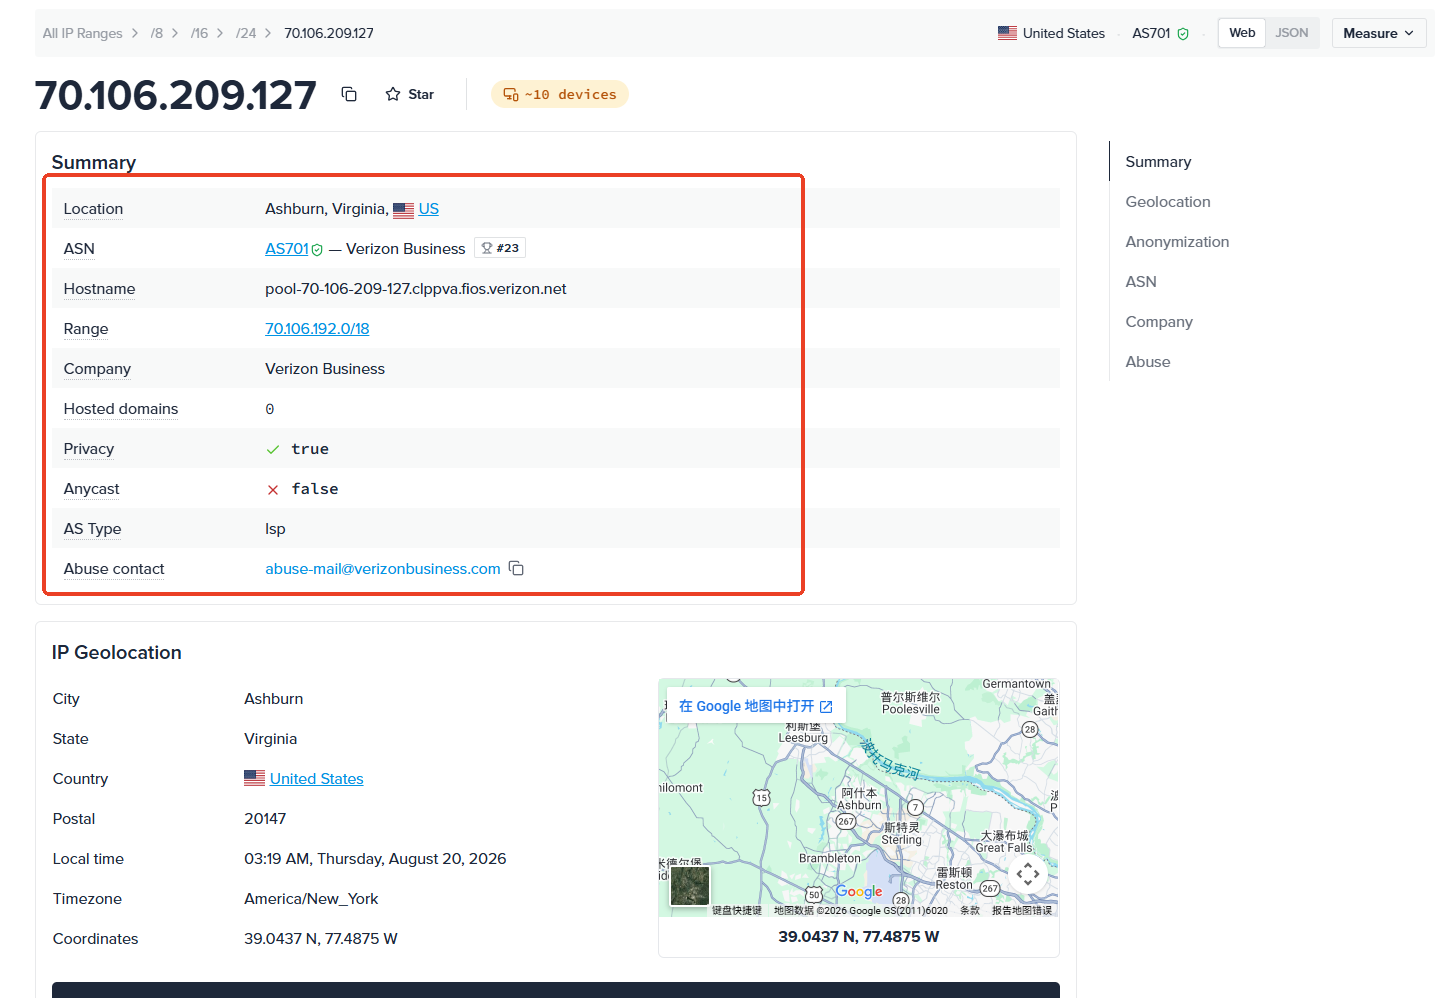Click the abuse-mail@verizonbusiness.com link
Viewport: 1452px width, 998px height.
click(x=383, y=569)
